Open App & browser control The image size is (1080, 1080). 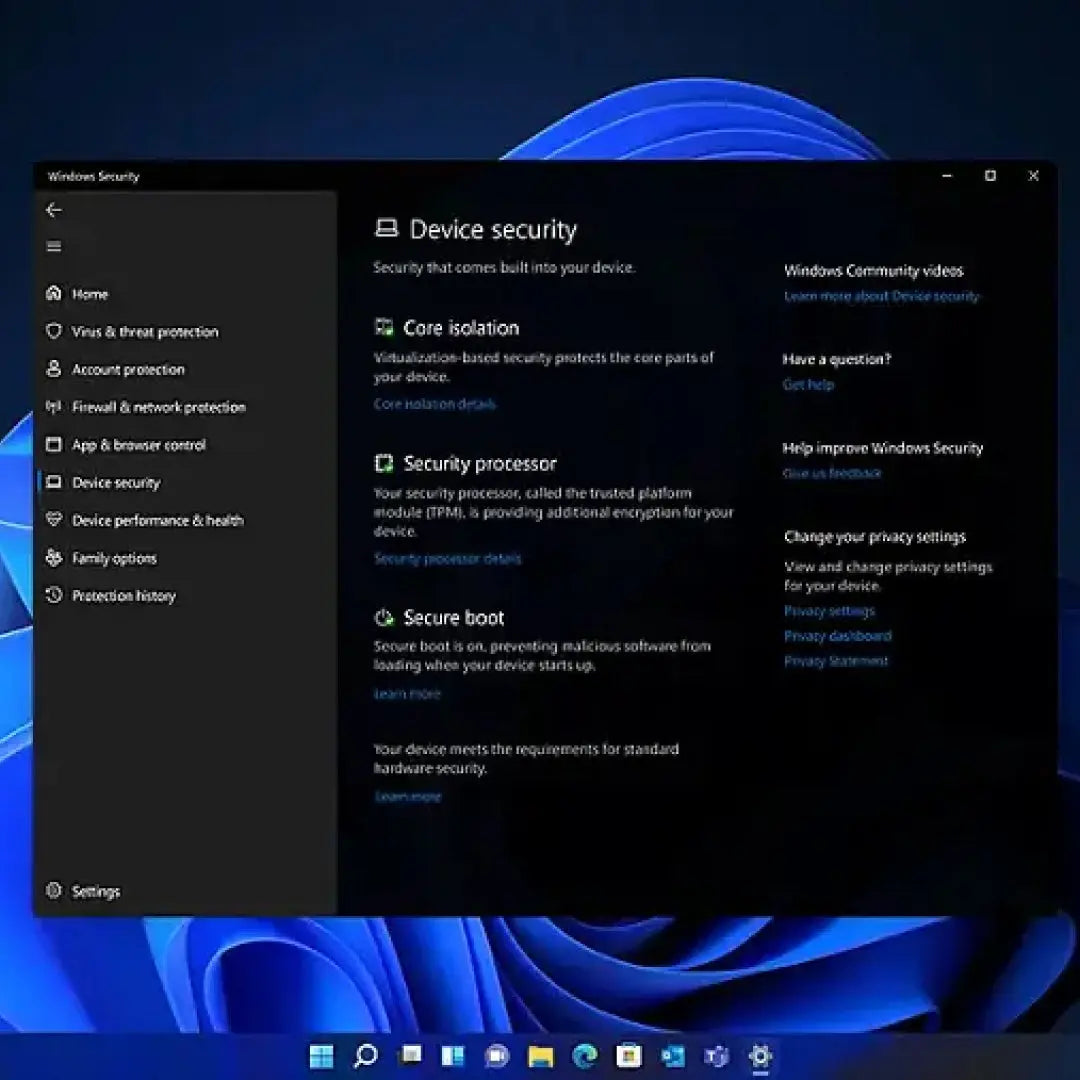pyautogui.click(x=139, y=445)
